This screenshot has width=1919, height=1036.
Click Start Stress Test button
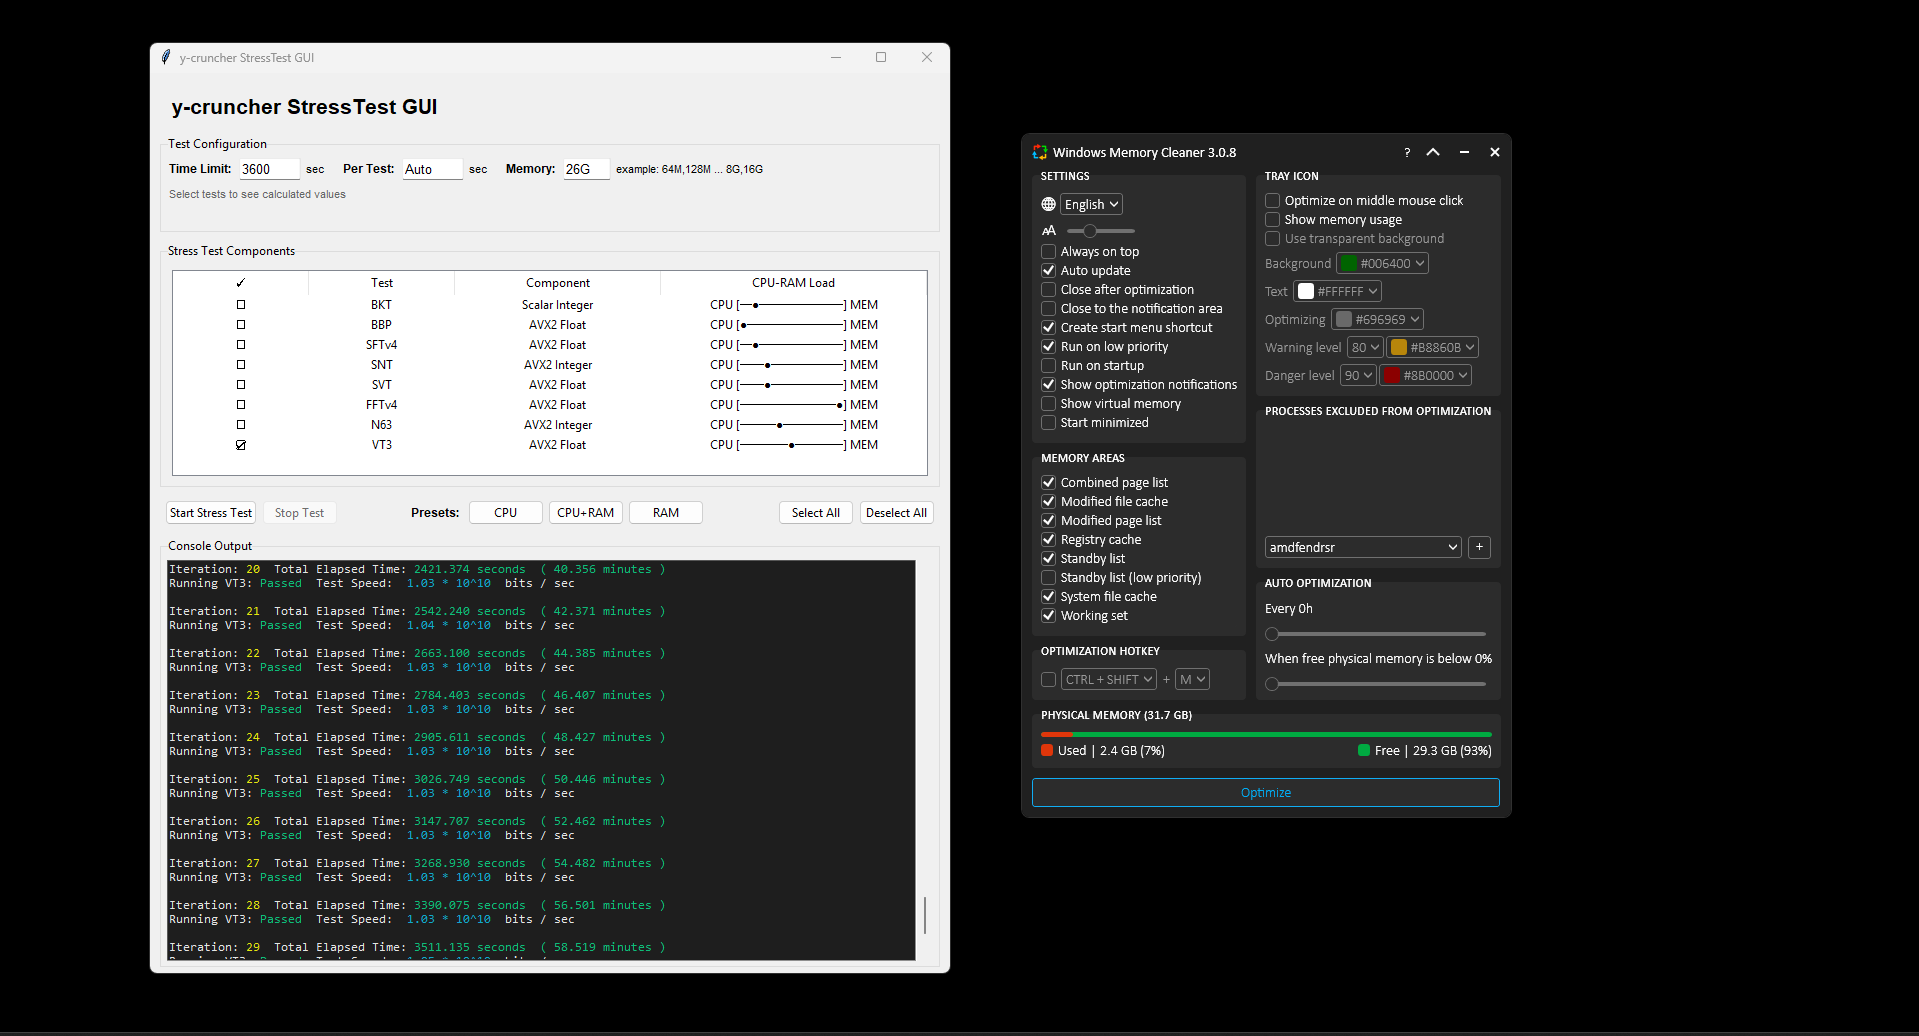point(211,512)
